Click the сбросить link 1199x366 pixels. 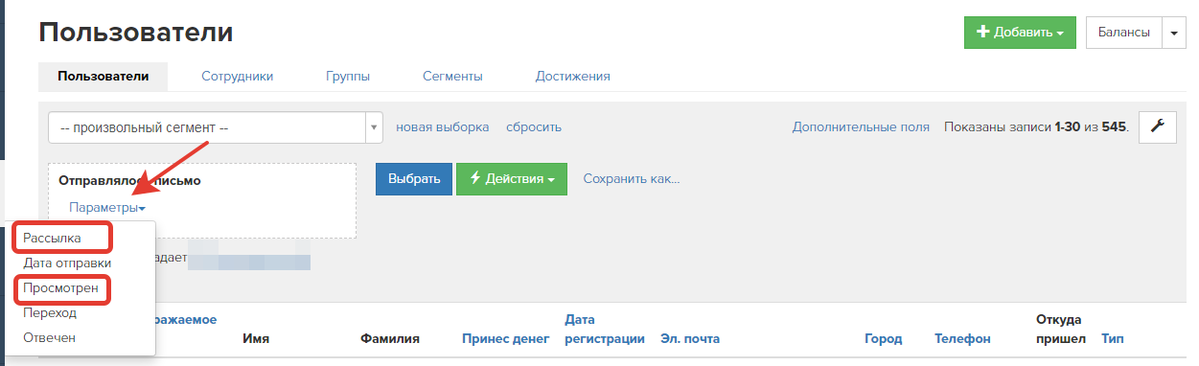click(534, 127)
